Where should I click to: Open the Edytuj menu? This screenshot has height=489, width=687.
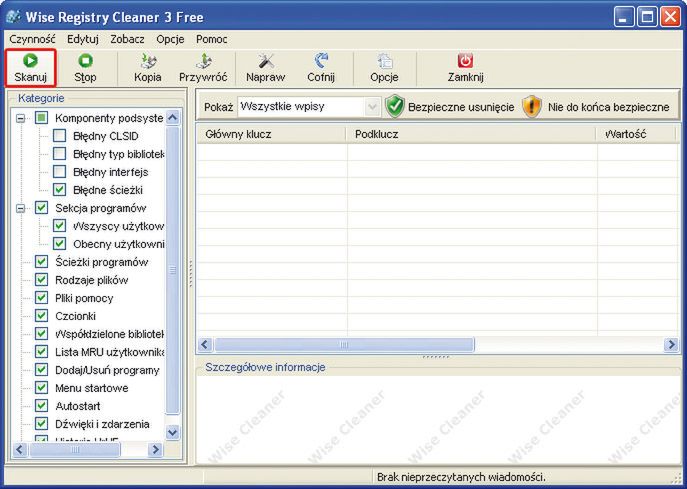click(83, 39)
